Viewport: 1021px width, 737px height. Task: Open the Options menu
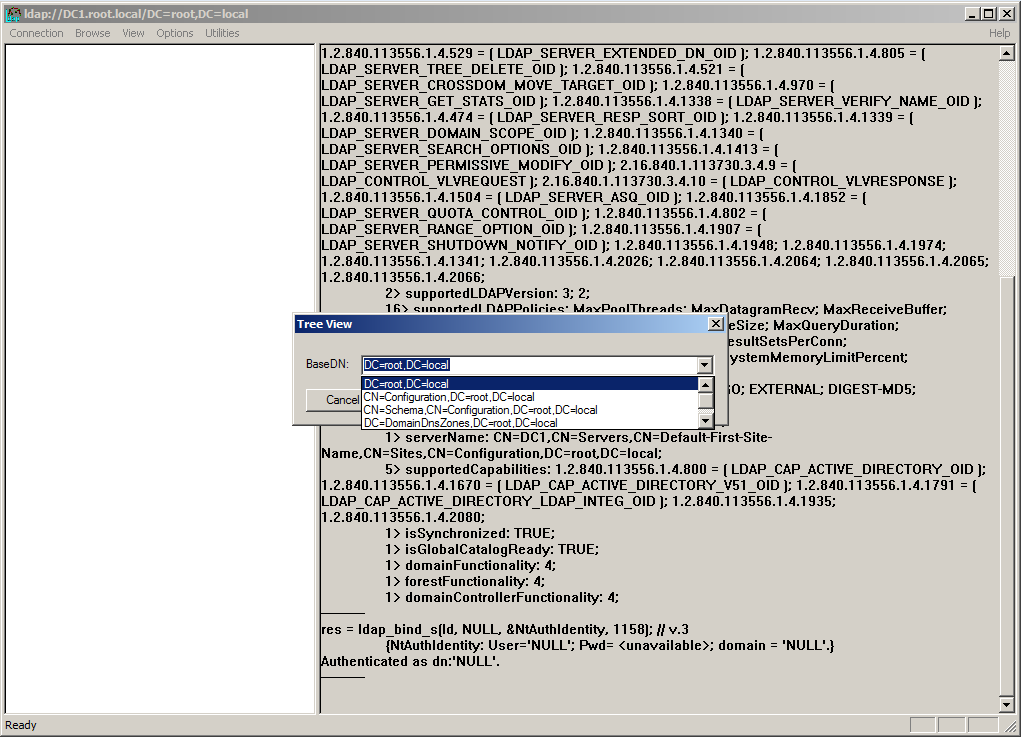click(x=174, y=33)
